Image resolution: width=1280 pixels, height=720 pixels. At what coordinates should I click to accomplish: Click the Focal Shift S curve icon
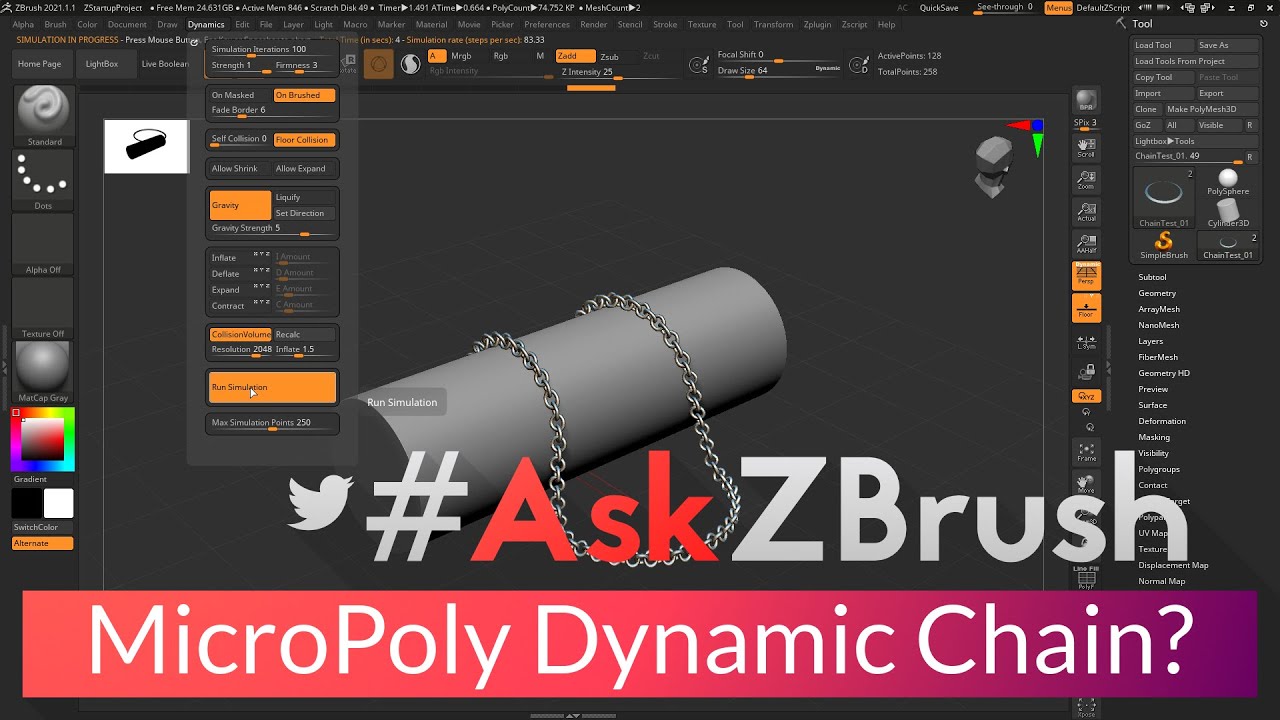click(701, 66)
